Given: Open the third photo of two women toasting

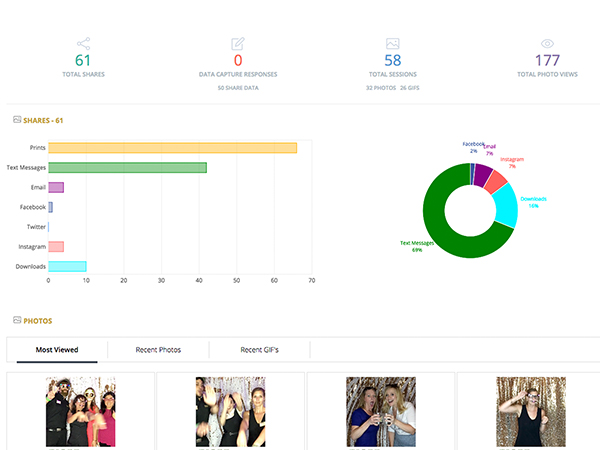Looking at the screenshot, I should pyautogui.click(x=381, y=412).
